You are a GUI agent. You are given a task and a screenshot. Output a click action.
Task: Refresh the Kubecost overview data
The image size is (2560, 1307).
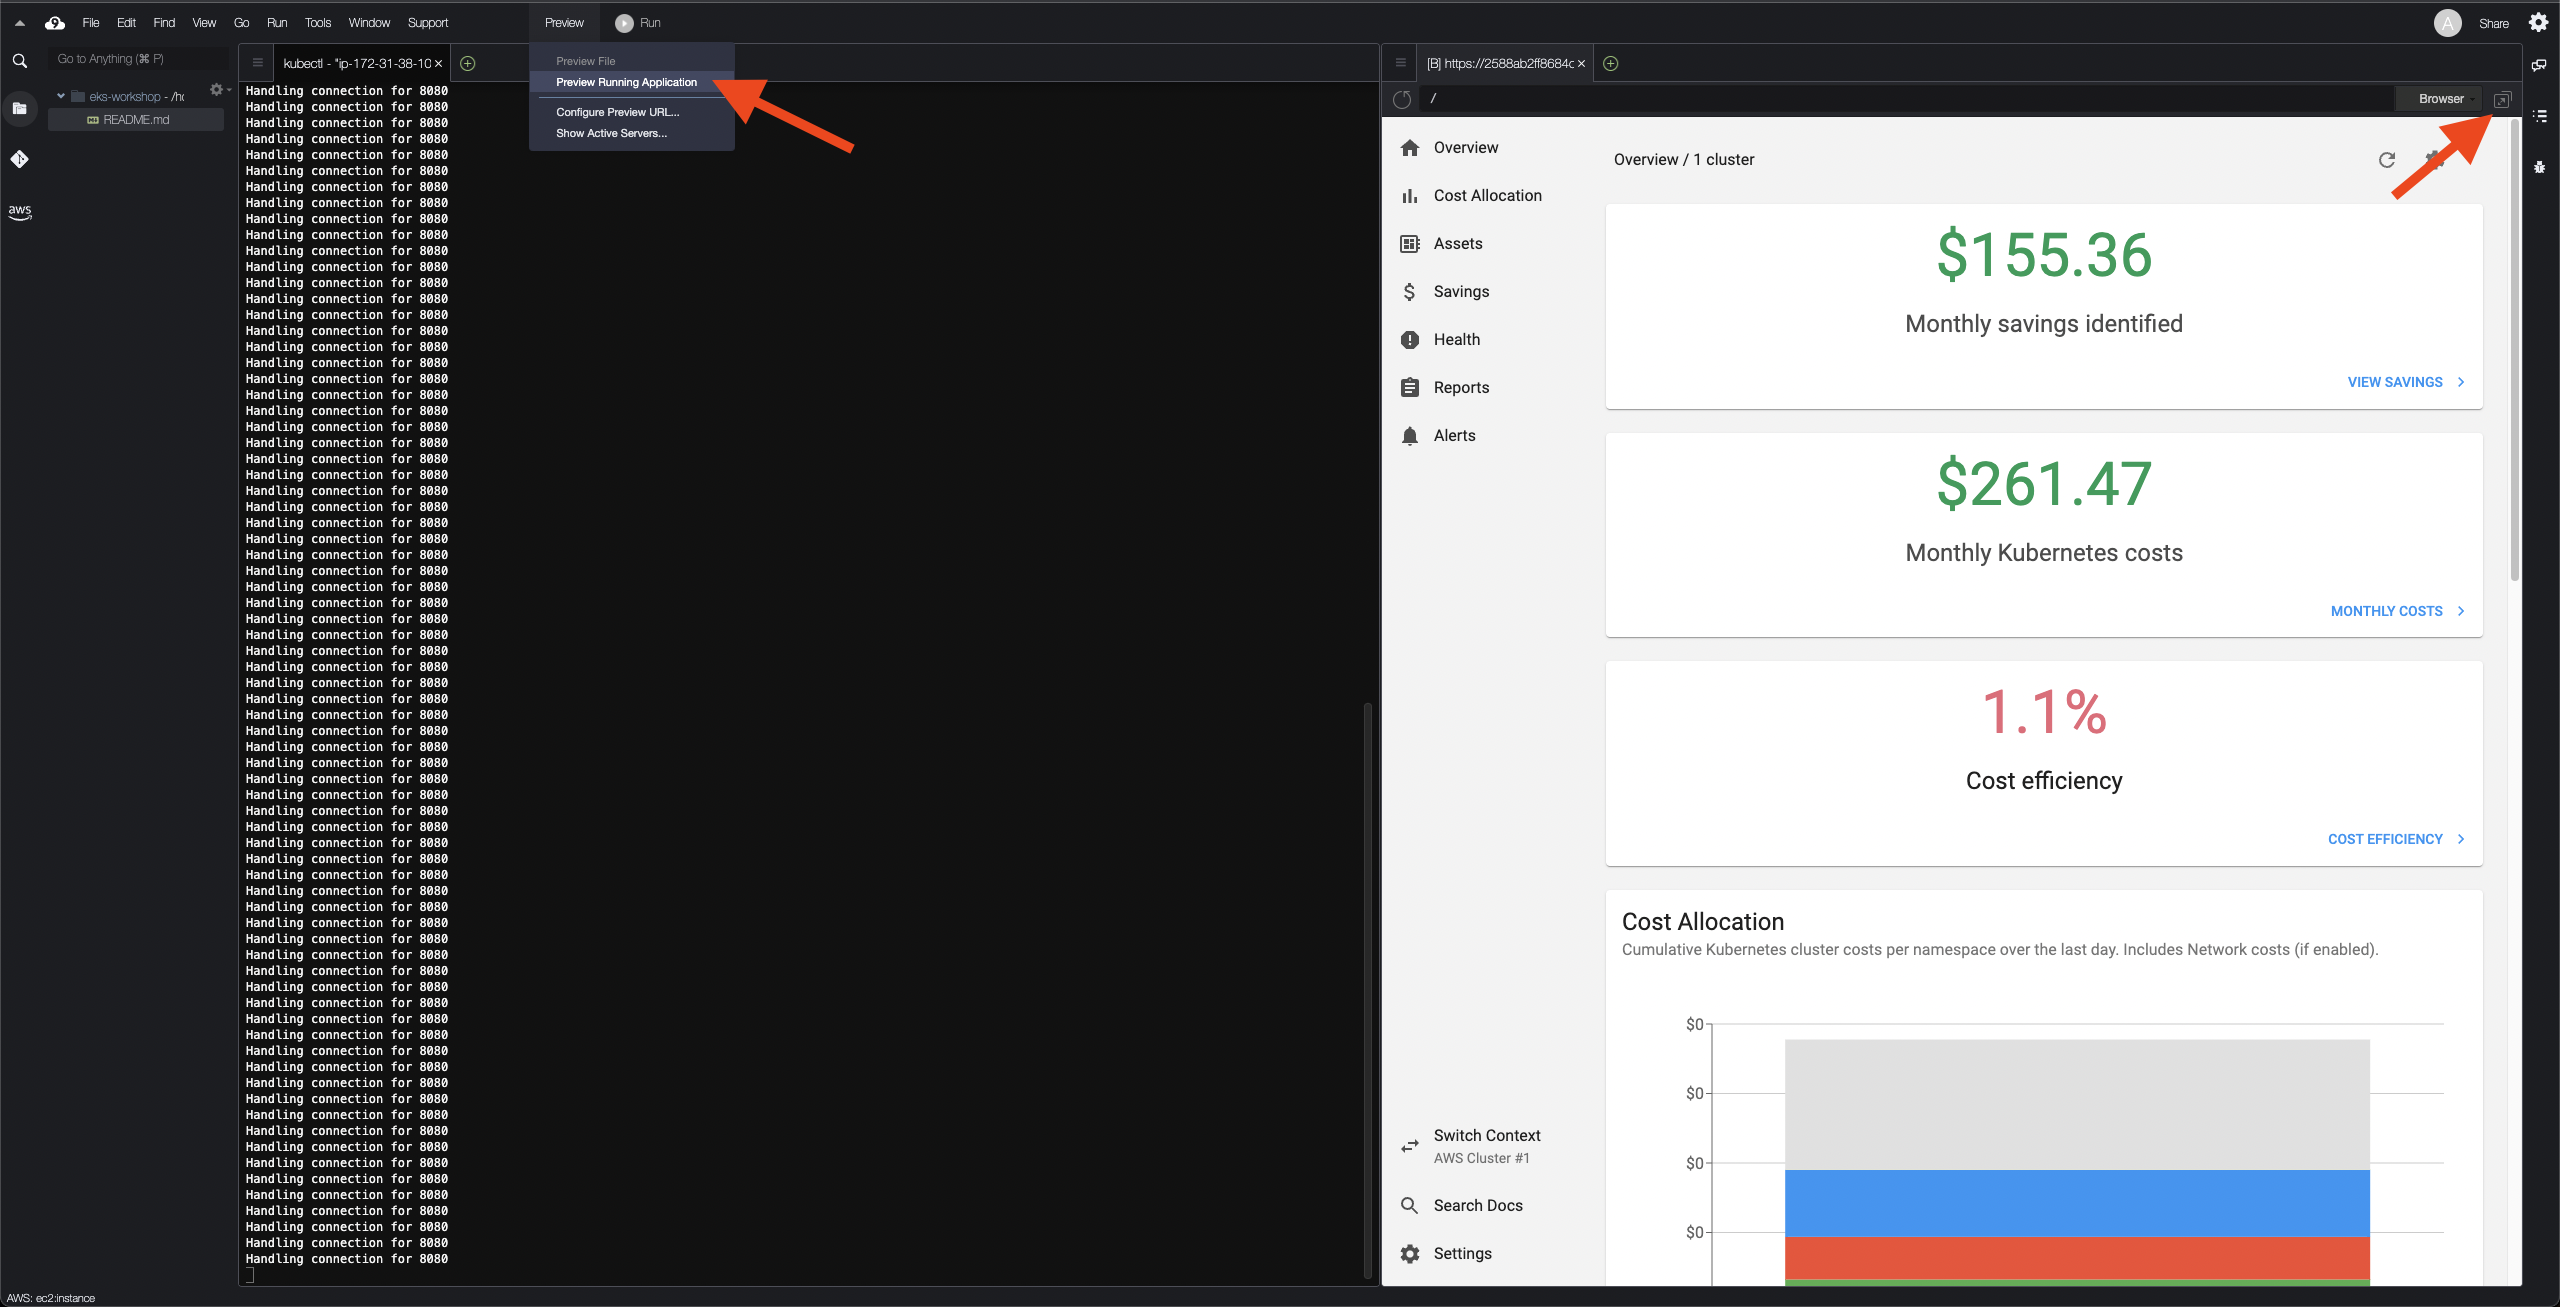click(x=2387, y=160)
